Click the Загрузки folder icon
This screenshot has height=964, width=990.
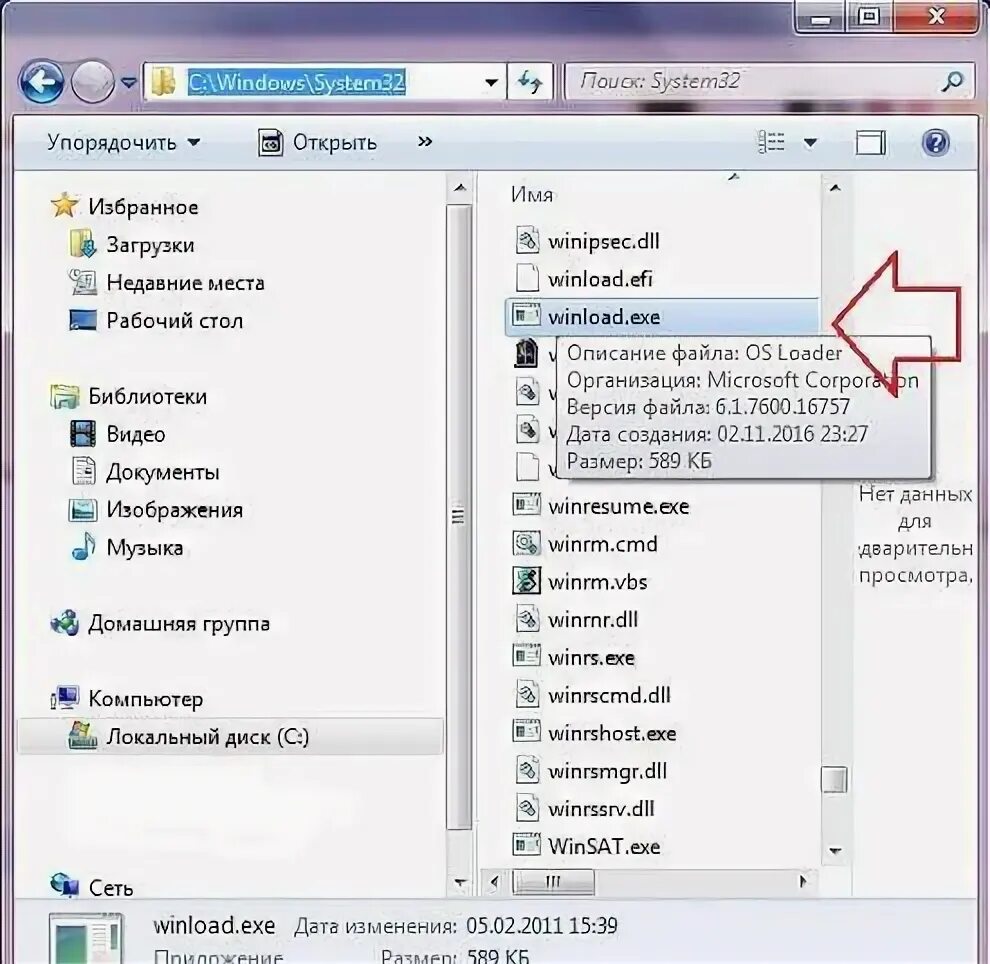click(x=83, y=244)
